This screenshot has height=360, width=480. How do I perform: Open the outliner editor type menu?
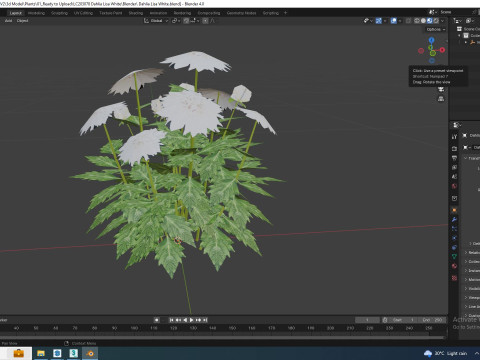pos(458,21)
